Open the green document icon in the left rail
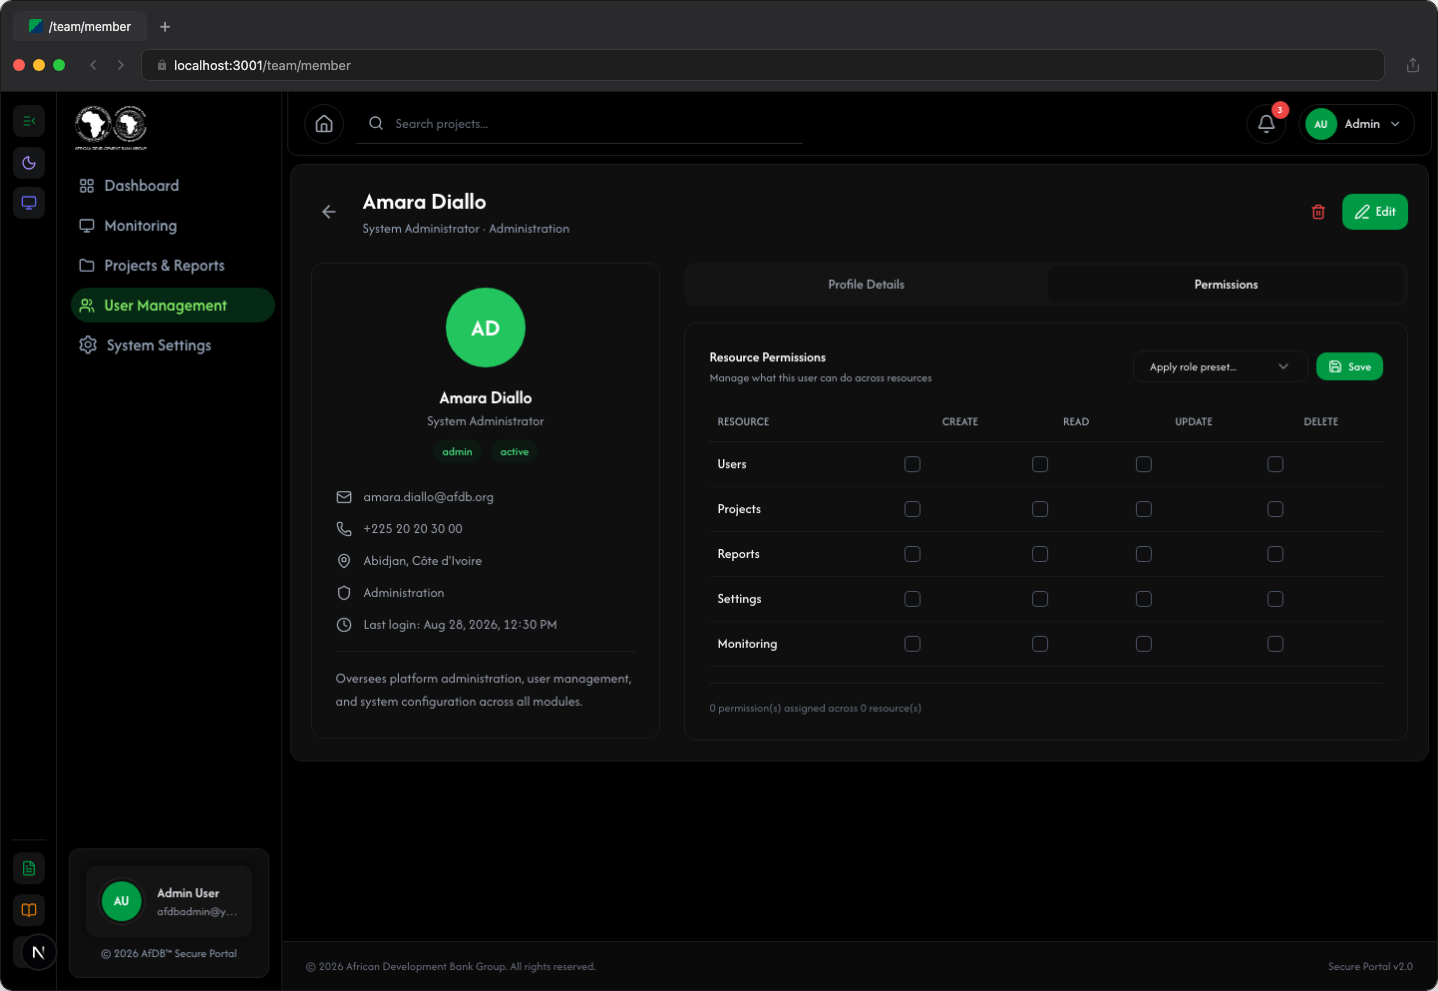The width and height of the screenshot is (1438, 991). (29, 868)
